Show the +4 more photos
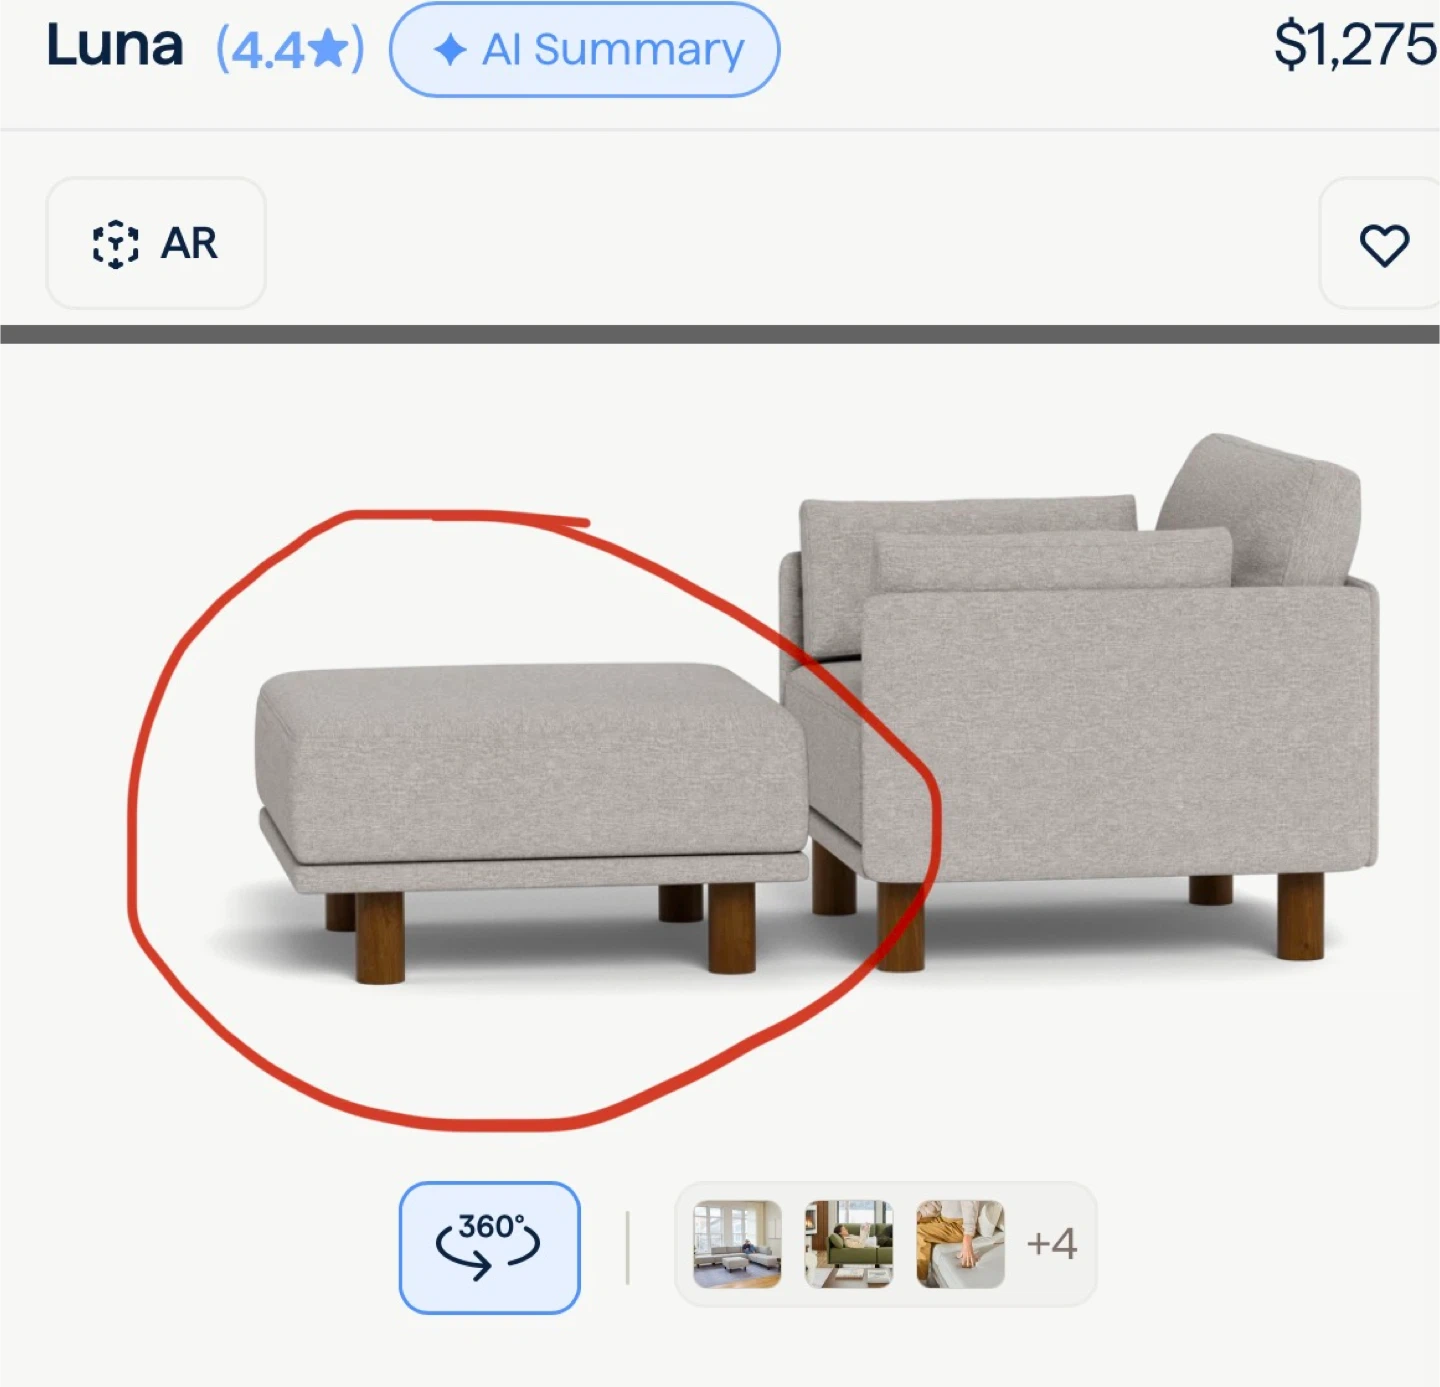This screenshot has height=1387, width=1440. click(1052, 1243)
